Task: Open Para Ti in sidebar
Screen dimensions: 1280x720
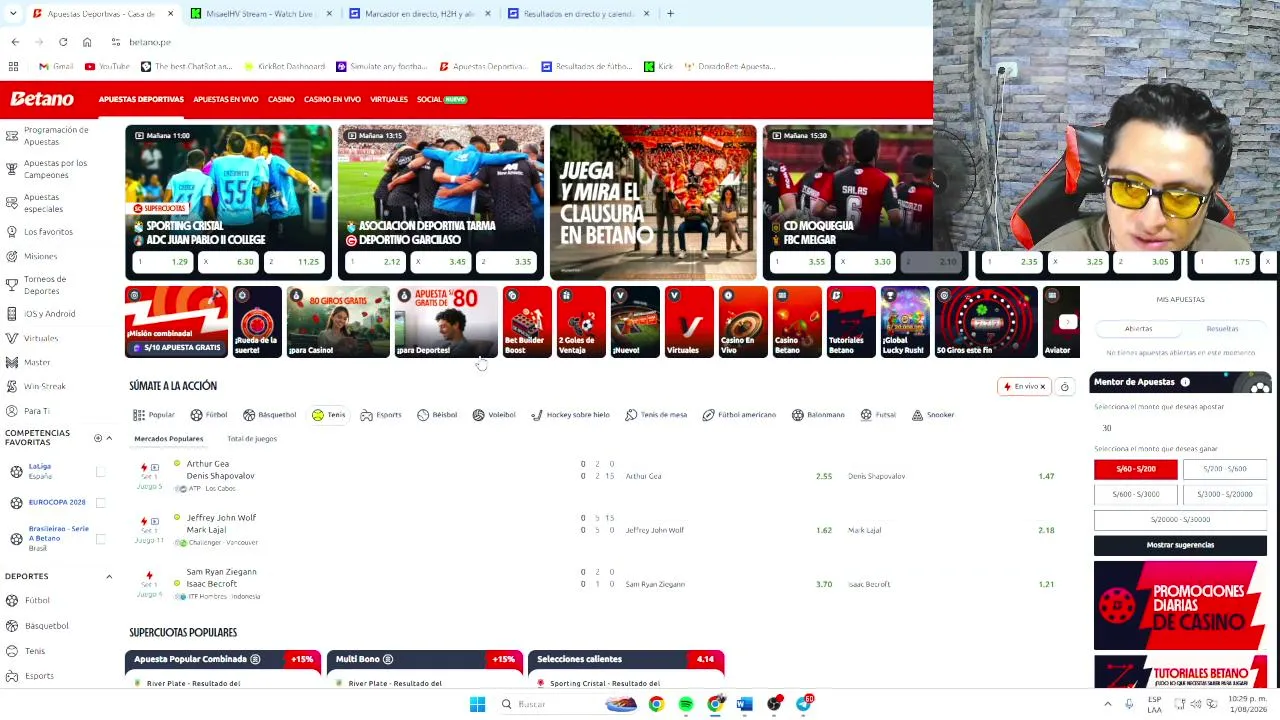Action: tap(36, 411)
